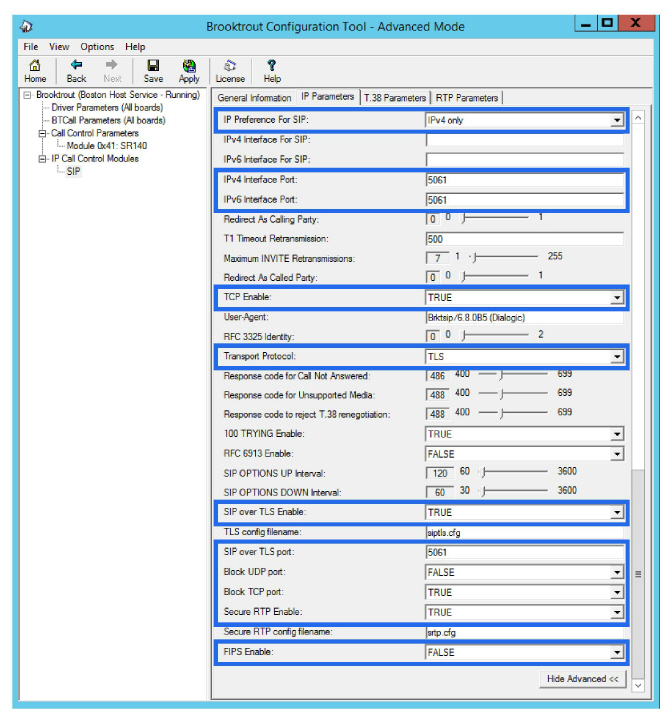Image resolution: width=672 pixels, height=722 pixels.
Task: Adjust the Maximum INVITE Retransmissions slider
Action: tap(472, 258)
